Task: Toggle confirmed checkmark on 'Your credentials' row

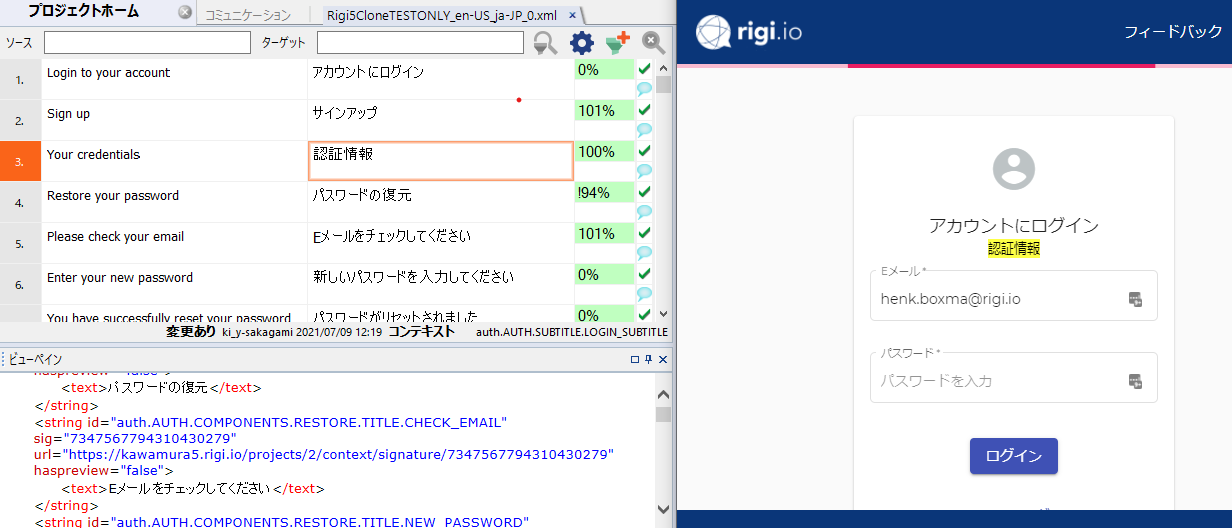Action: pyautogui.click(x=644, y=151)
